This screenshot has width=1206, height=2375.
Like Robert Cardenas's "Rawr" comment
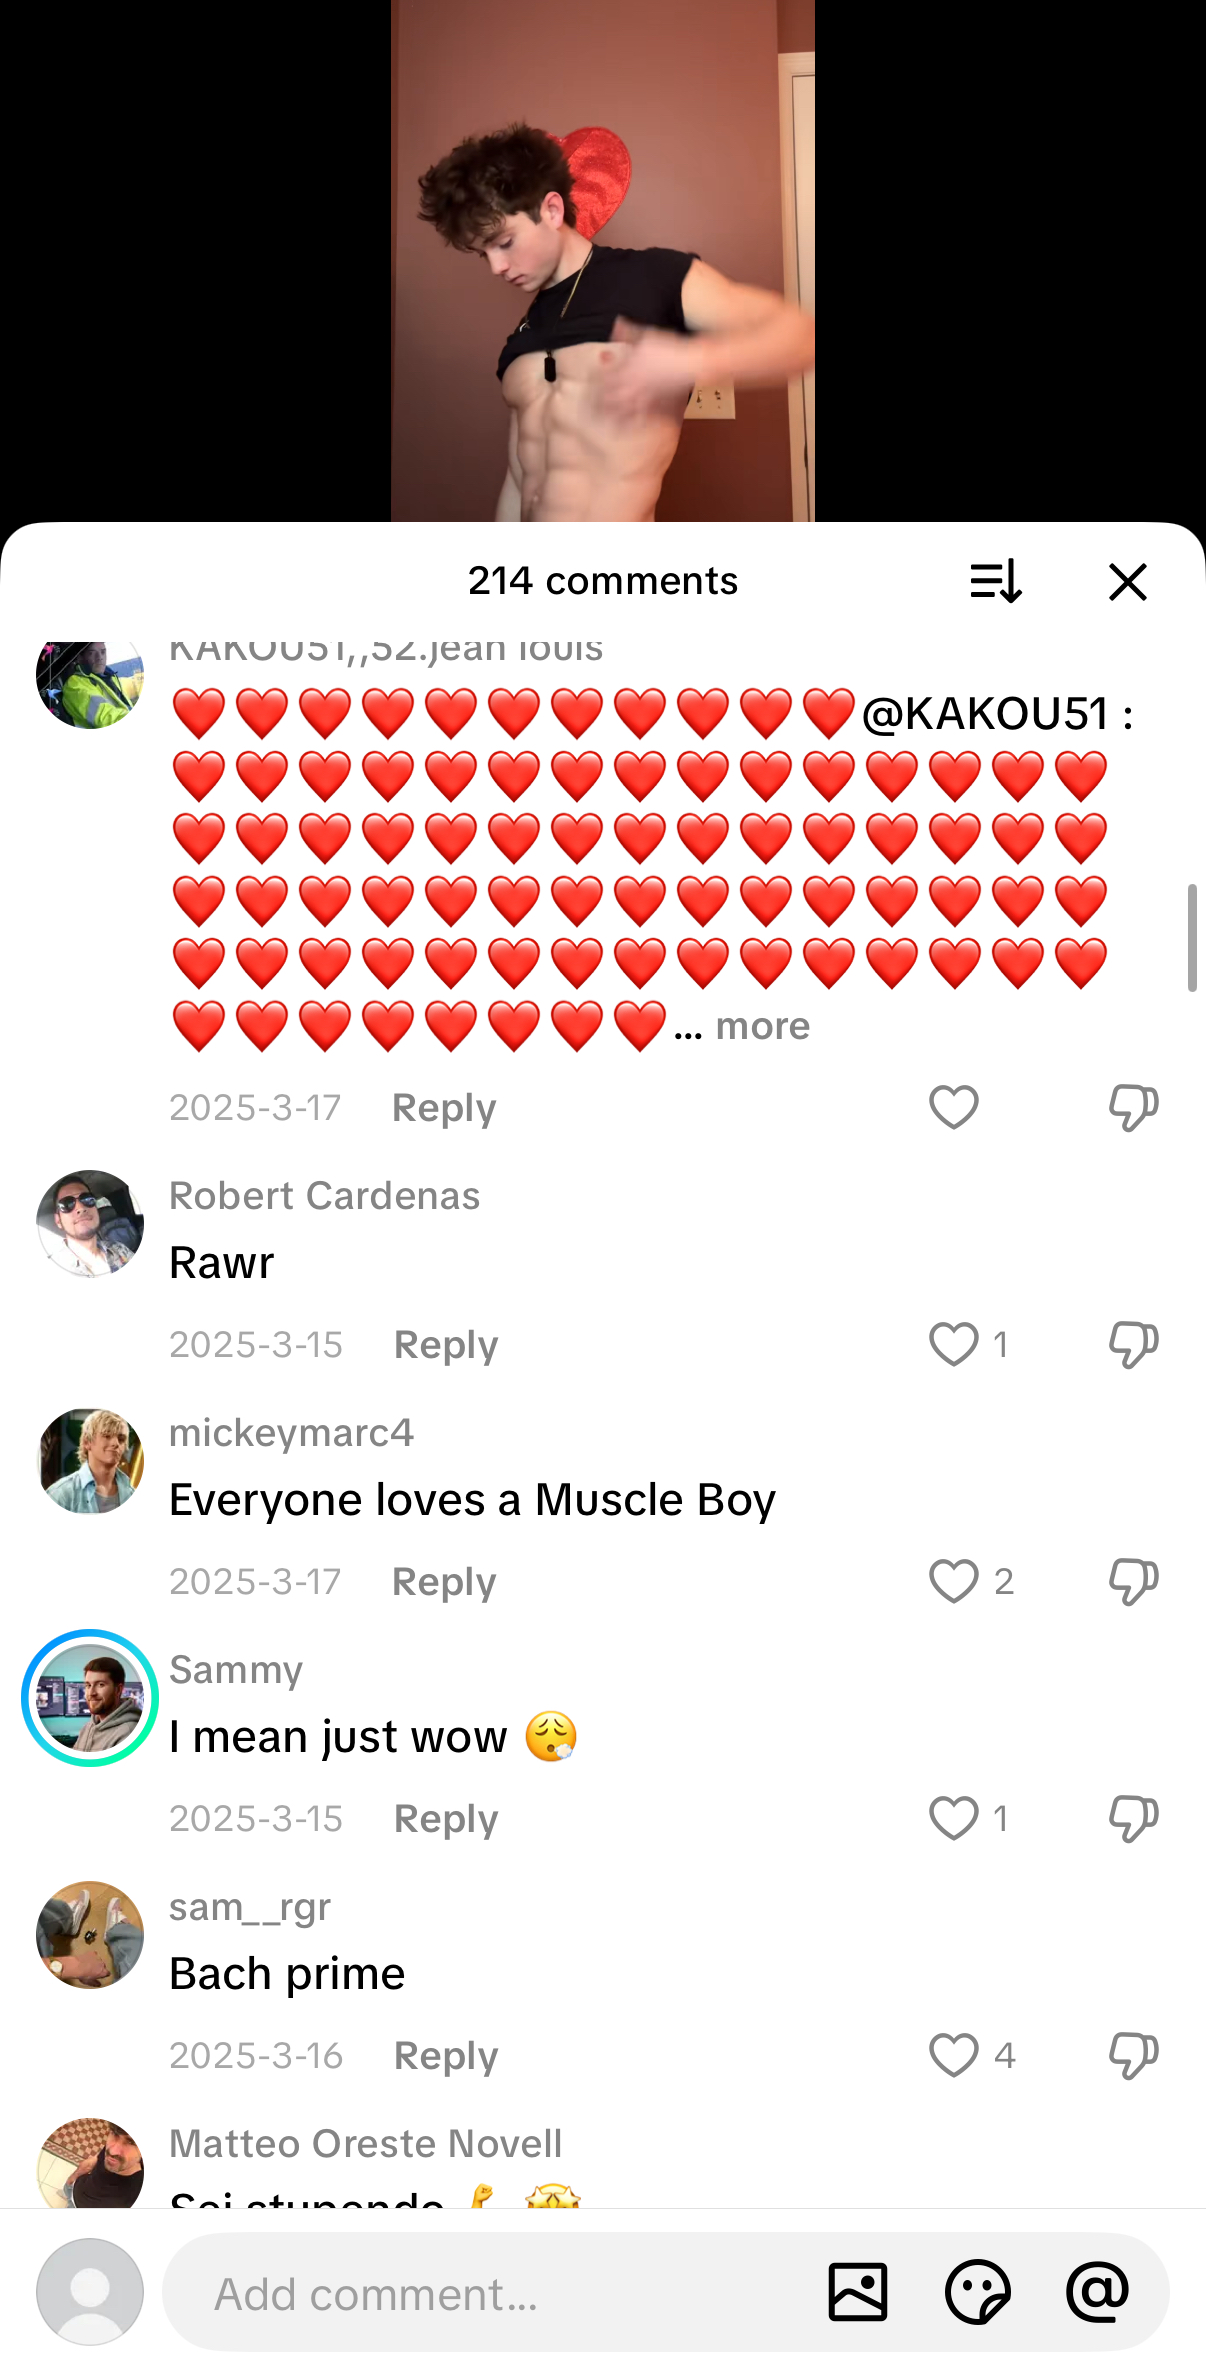click(x=953, y=1344)
